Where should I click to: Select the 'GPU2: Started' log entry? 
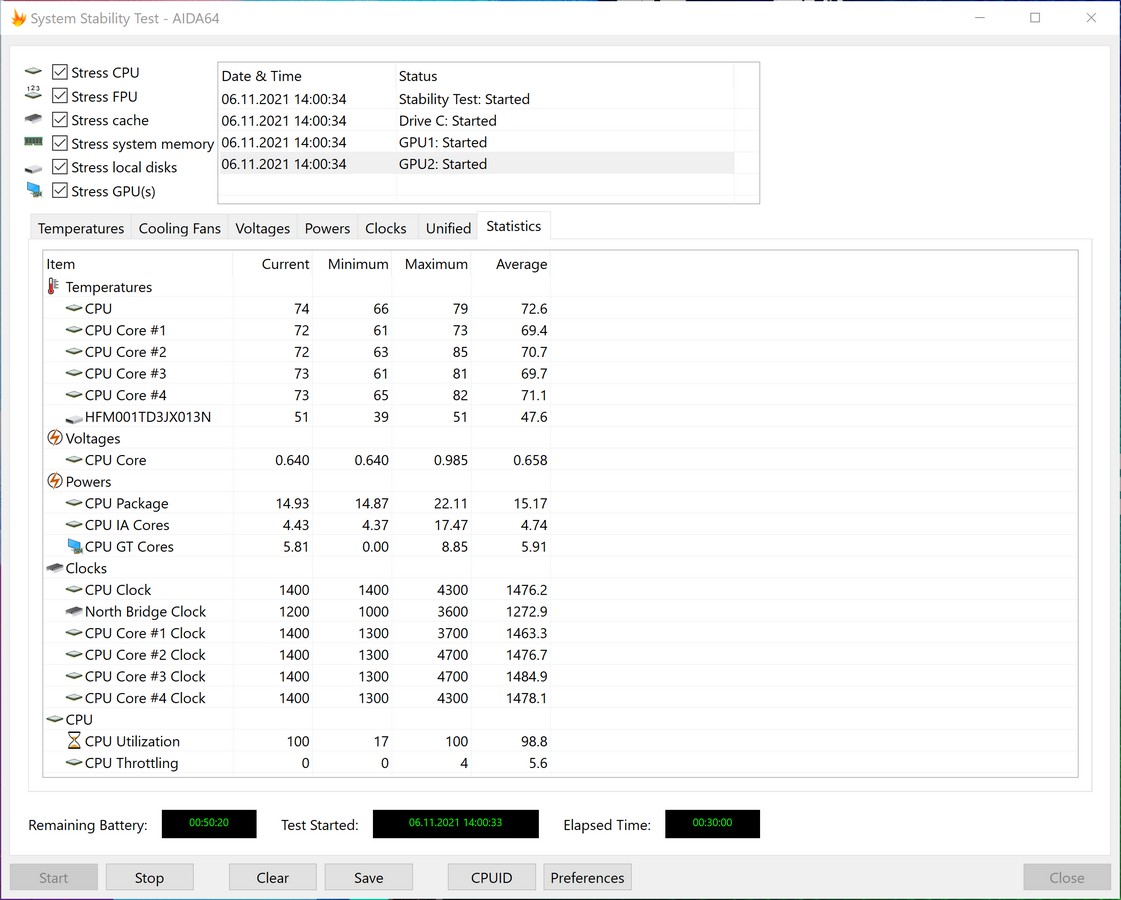click(476, 163)
